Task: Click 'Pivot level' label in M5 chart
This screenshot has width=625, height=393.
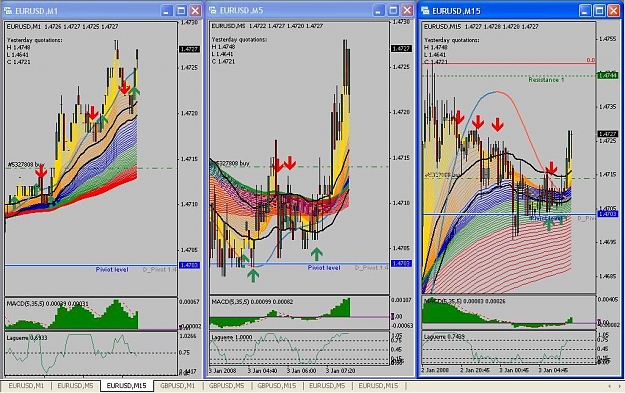Action: click(x=324, y=268)
